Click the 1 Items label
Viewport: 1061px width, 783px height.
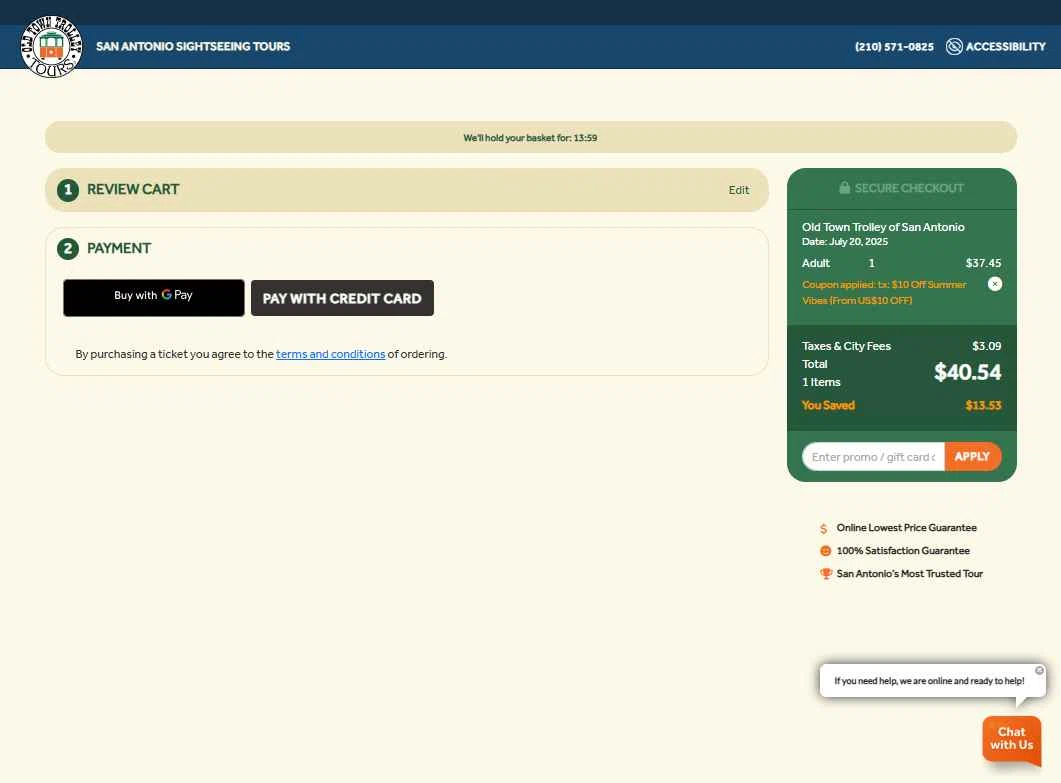[821, 382]
